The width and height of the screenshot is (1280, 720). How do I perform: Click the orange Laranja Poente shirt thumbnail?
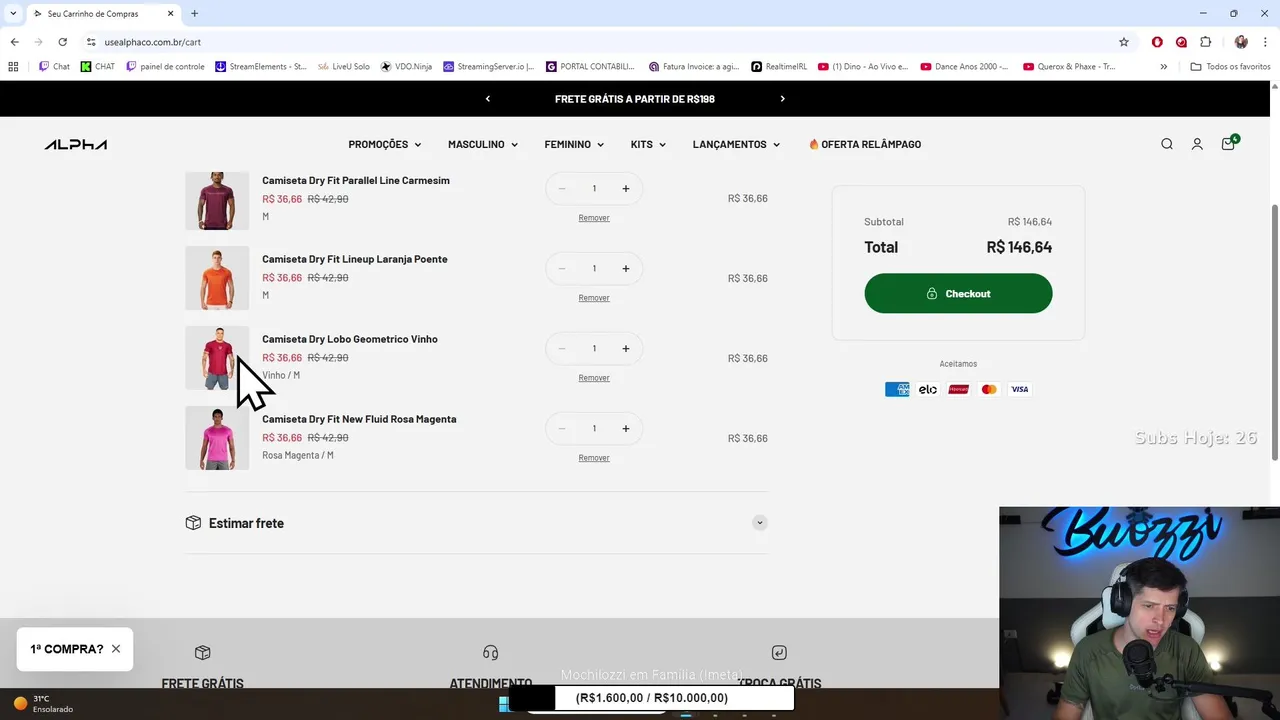[217, 278]
